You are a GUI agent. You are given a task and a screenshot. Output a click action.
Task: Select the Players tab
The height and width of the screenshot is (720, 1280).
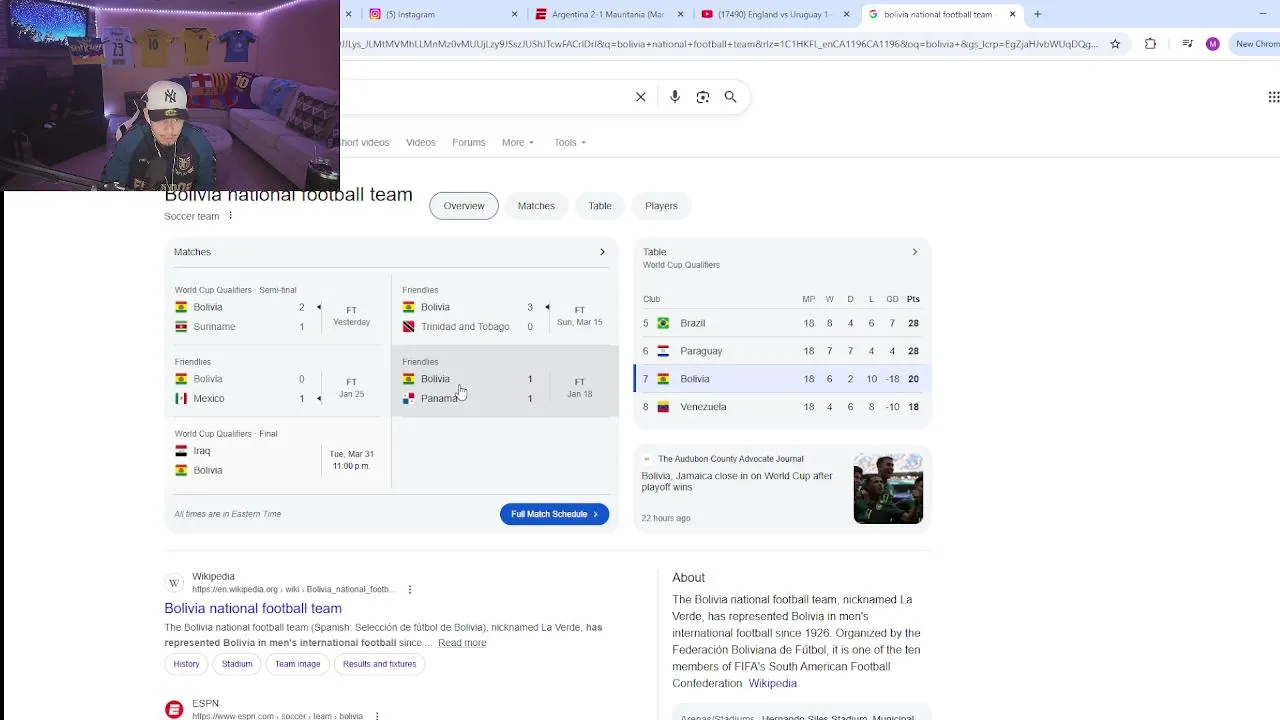tap(661, 206)
